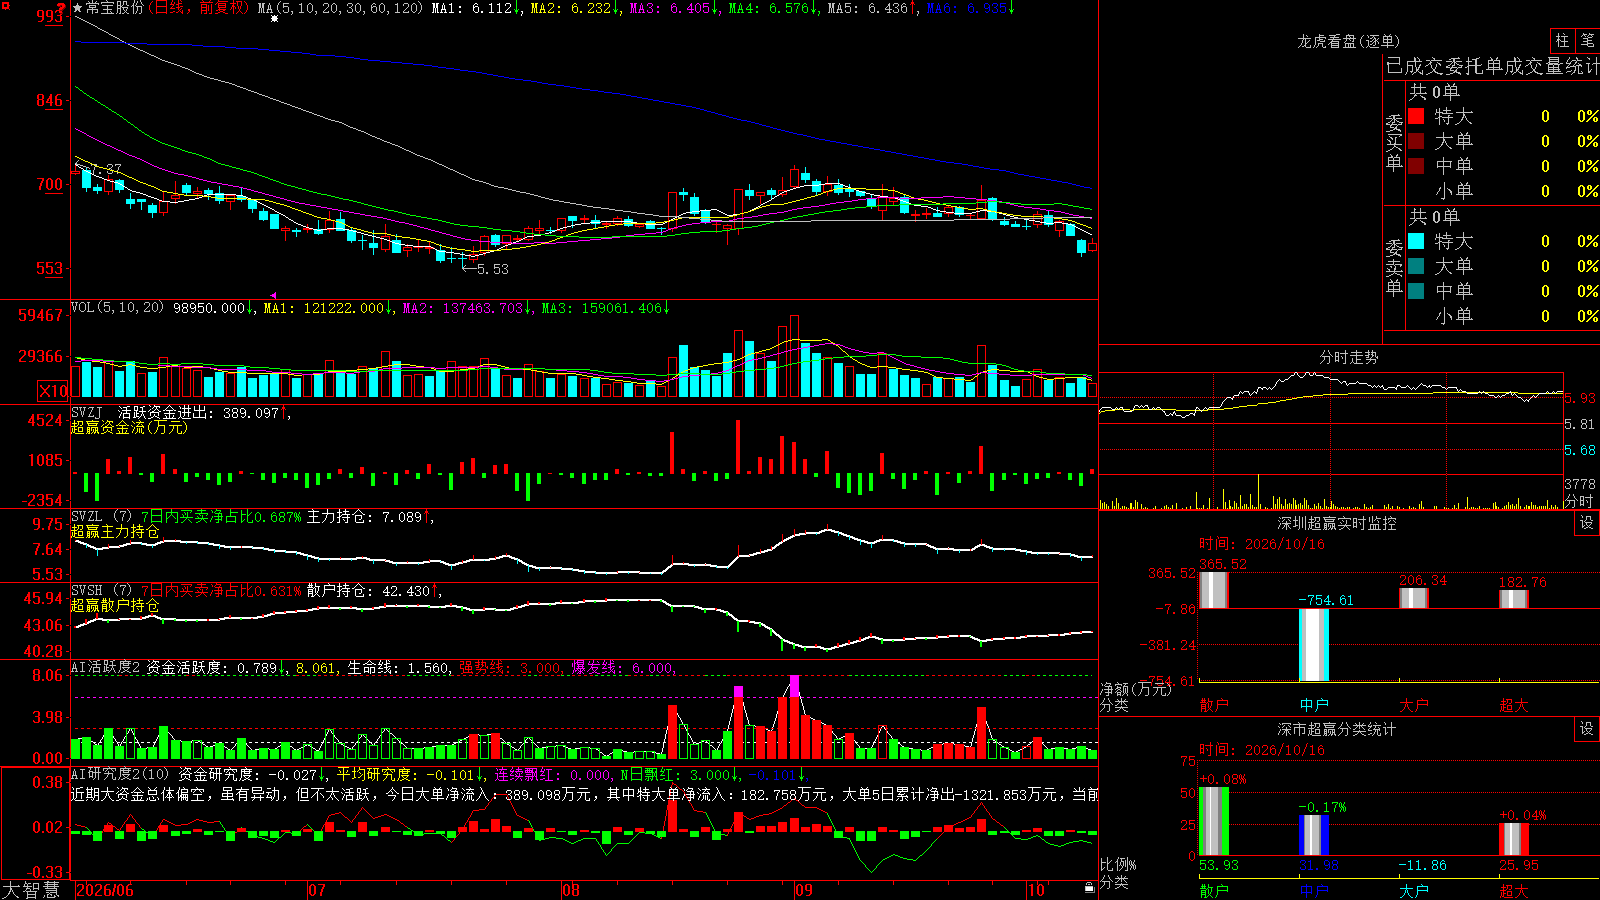Click the 大智慧 logo text at bottom-left
Viewport: 1600px width, 900px height.
[x=31, y=890]
